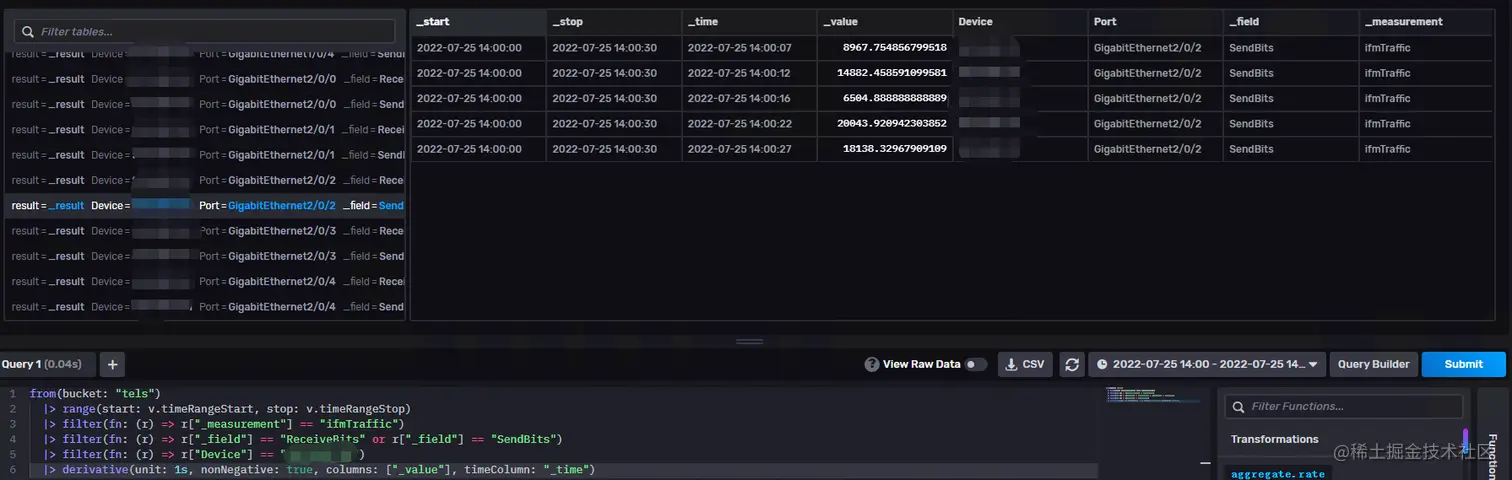Click the value cell 18138.32967909109
Screen dimensions: 1512x480
point(884,149)
